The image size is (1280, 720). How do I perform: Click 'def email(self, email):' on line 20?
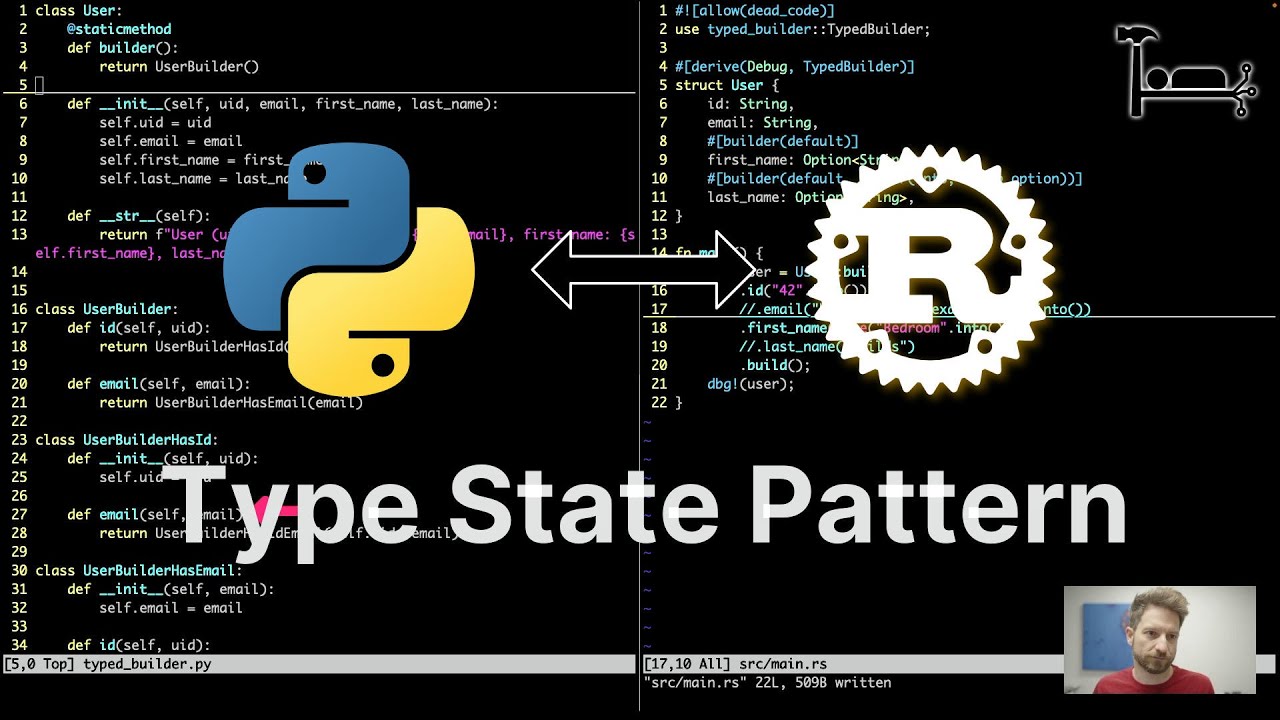click(x=159, y=383)
